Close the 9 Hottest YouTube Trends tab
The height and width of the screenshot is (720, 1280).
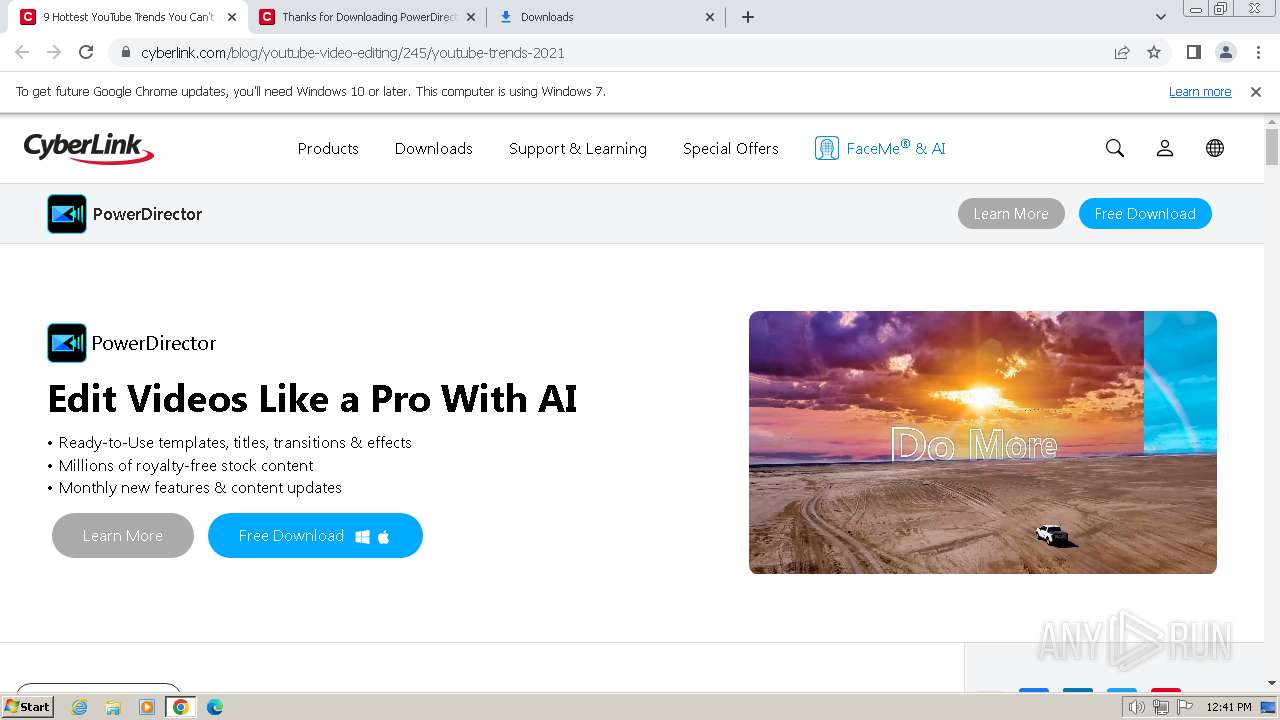coord(232,17)
